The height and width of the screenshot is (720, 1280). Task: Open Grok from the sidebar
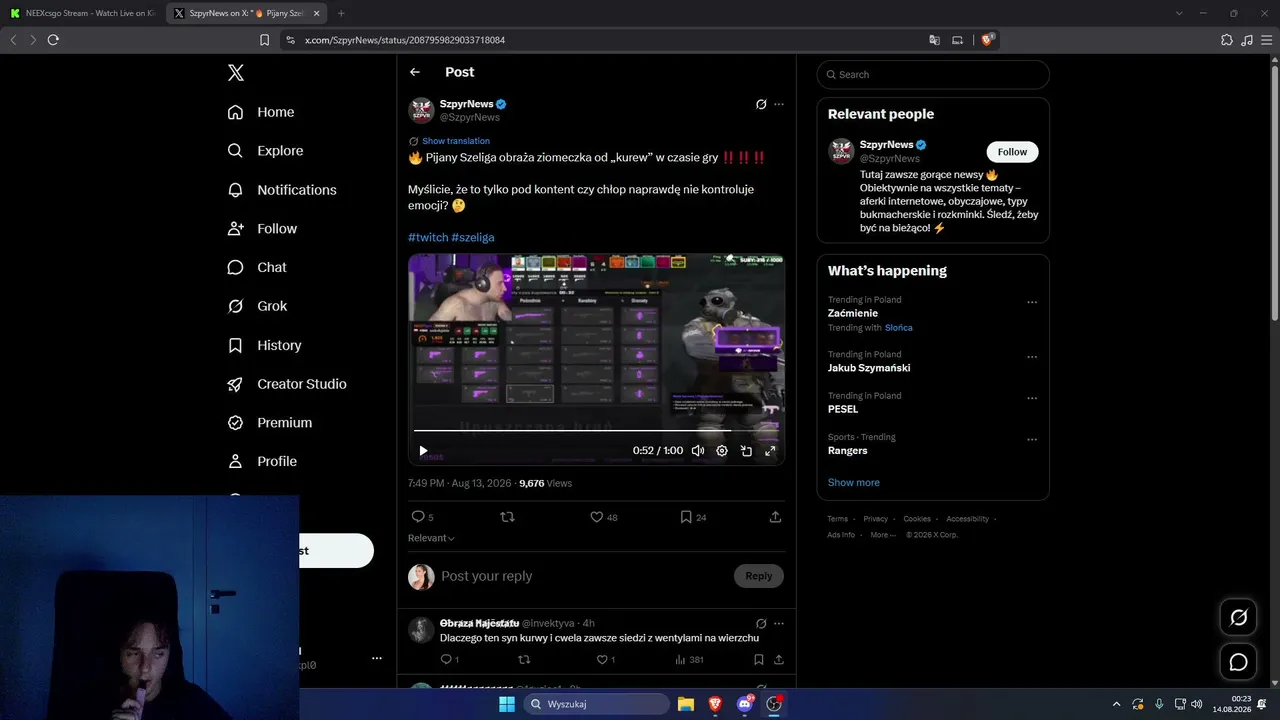click(257, 306)
